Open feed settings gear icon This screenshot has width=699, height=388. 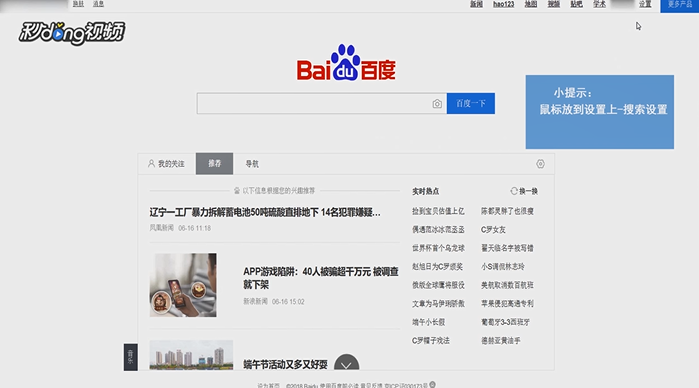(540, 164)
